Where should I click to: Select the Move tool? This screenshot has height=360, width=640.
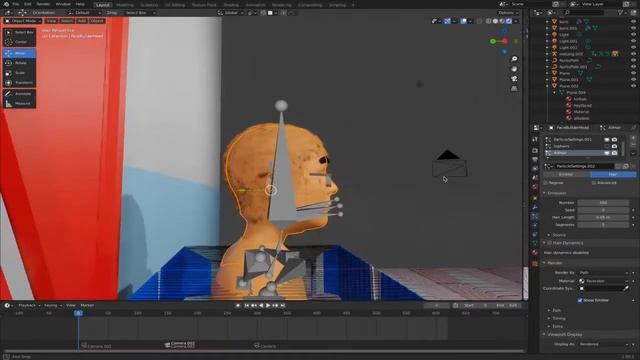point(20,53)
